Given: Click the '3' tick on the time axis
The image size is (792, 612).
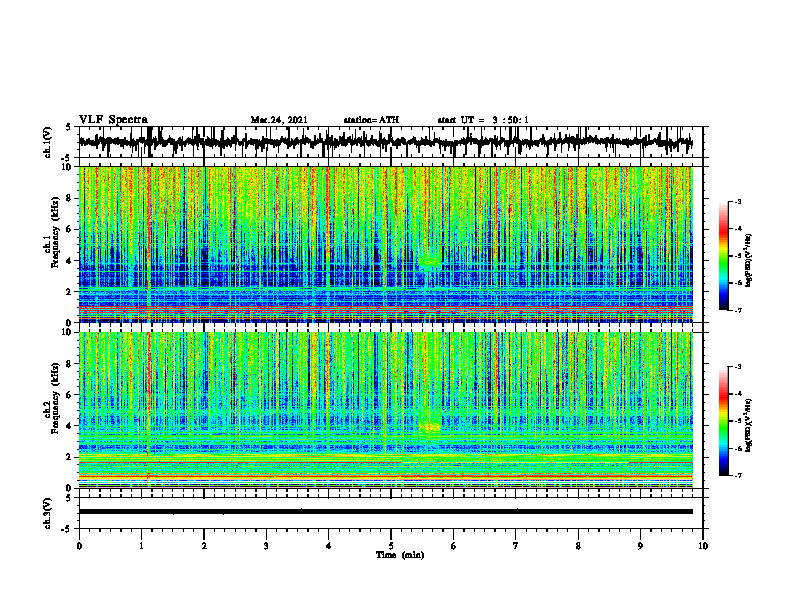Looking at the screenshot, I should 266,546.
